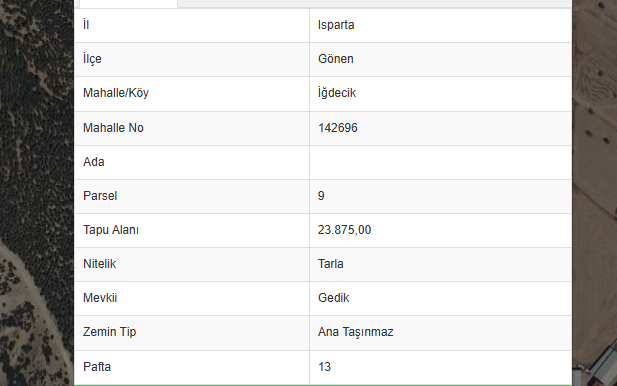Select the Tarla value in Nitelik row
The width and height of the screenshot is (617, 386).
[331, 264]
